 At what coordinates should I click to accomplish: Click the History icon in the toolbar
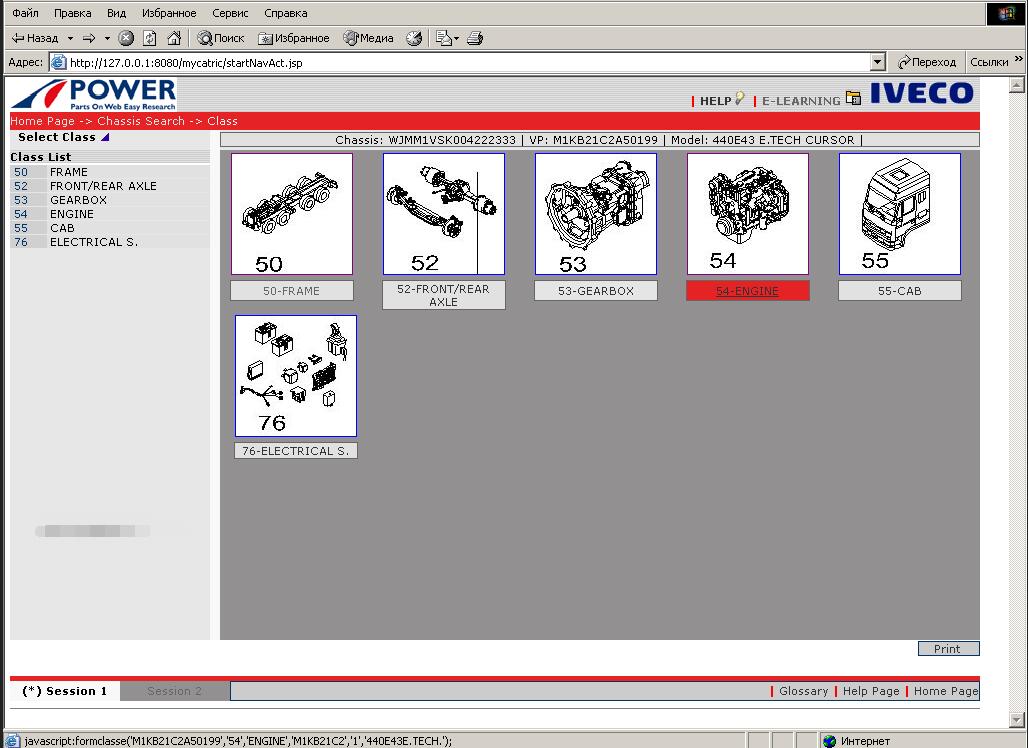[x=414, y=38]
